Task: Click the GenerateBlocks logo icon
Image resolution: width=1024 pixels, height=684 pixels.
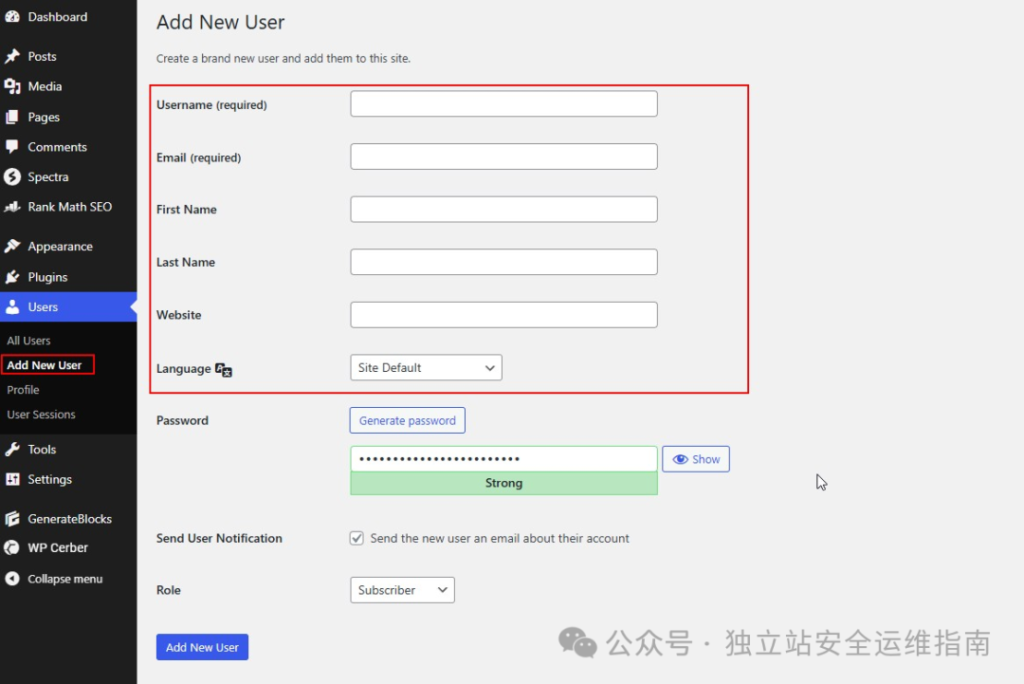Action: point(12,519)
